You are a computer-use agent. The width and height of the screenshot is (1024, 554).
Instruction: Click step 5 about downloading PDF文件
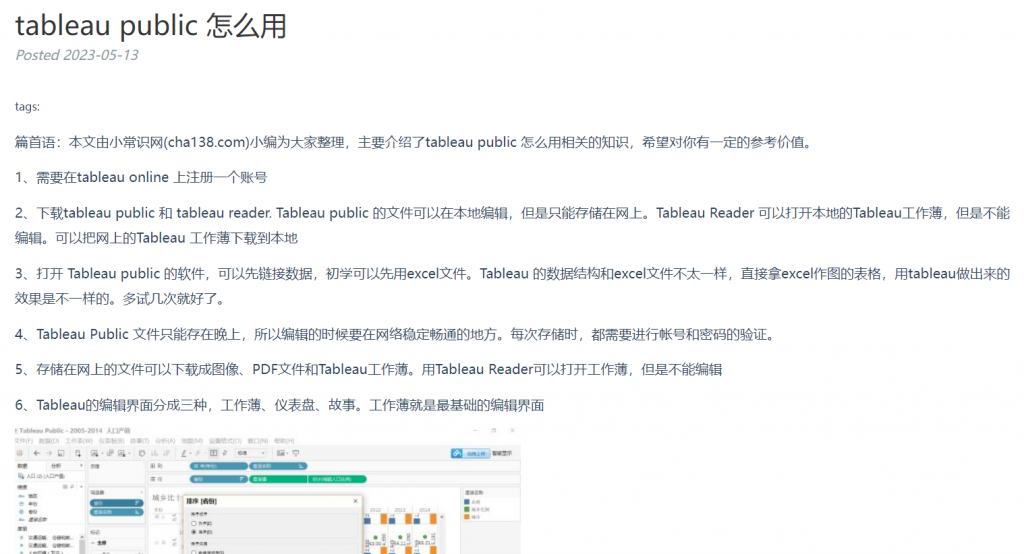click(368, 370)
